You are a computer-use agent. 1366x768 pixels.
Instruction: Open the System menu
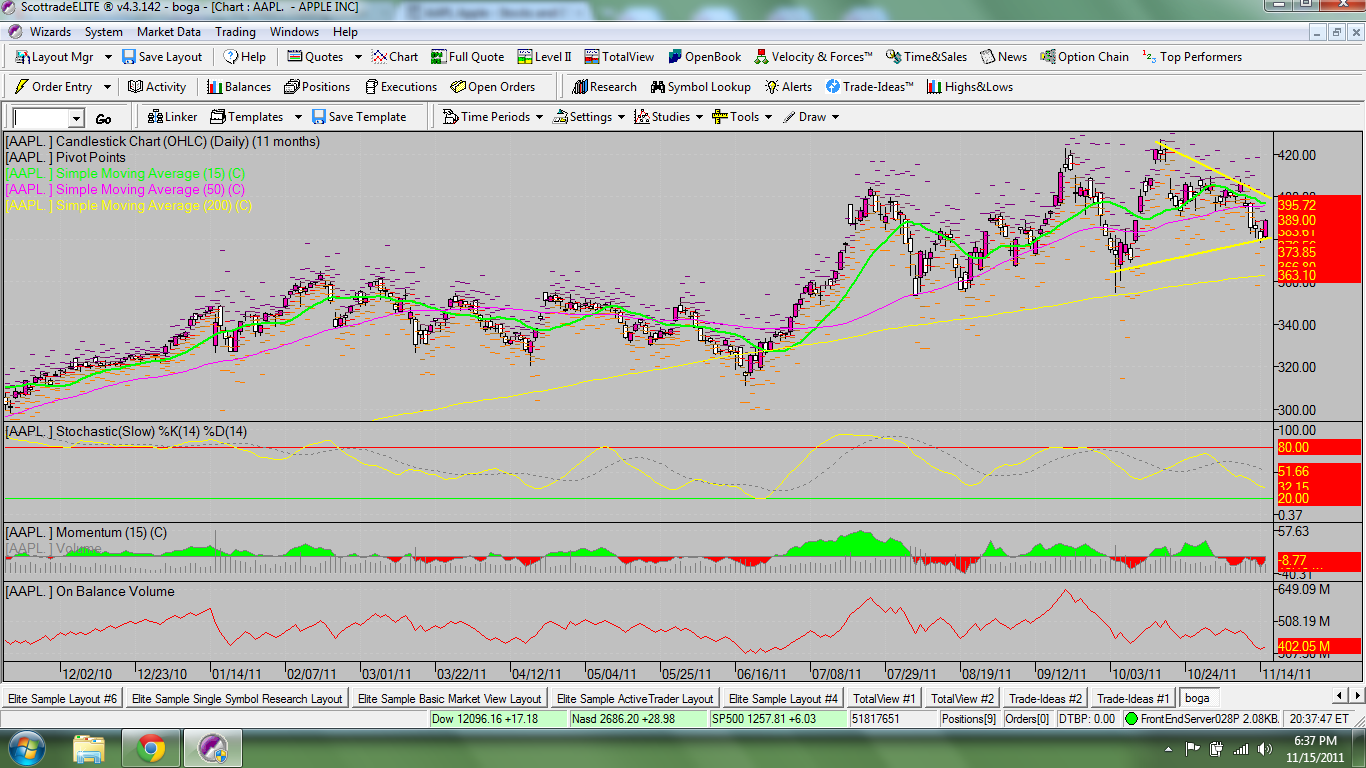click(x=104, y=32)
